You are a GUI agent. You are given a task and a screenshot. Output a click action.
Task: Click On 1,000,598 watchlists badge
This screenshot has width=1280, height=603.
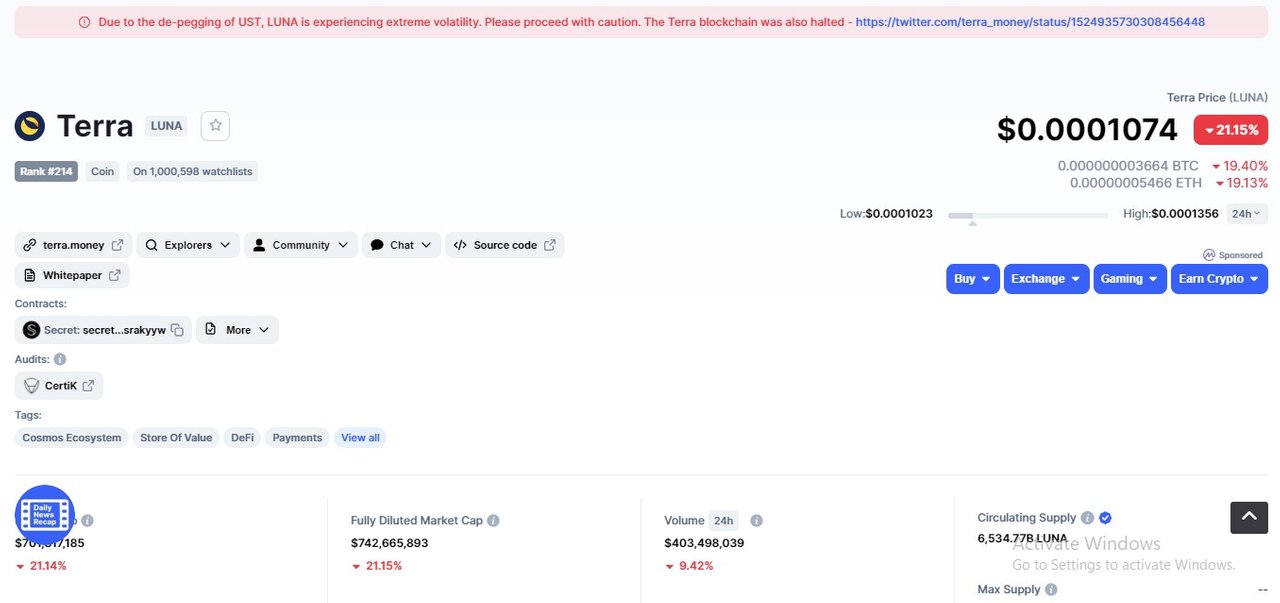(193, 172)
